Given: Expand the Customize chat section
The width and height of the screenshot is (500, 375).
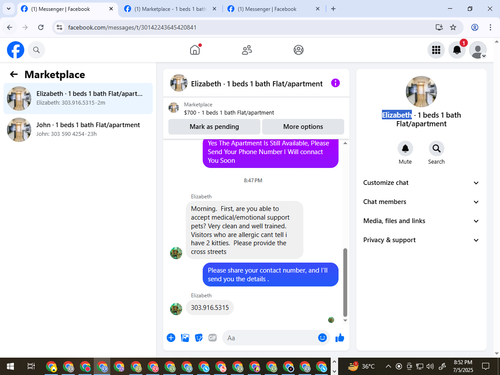Looking at the screenshot, I should pyautogui.click(x=421, y=183).
